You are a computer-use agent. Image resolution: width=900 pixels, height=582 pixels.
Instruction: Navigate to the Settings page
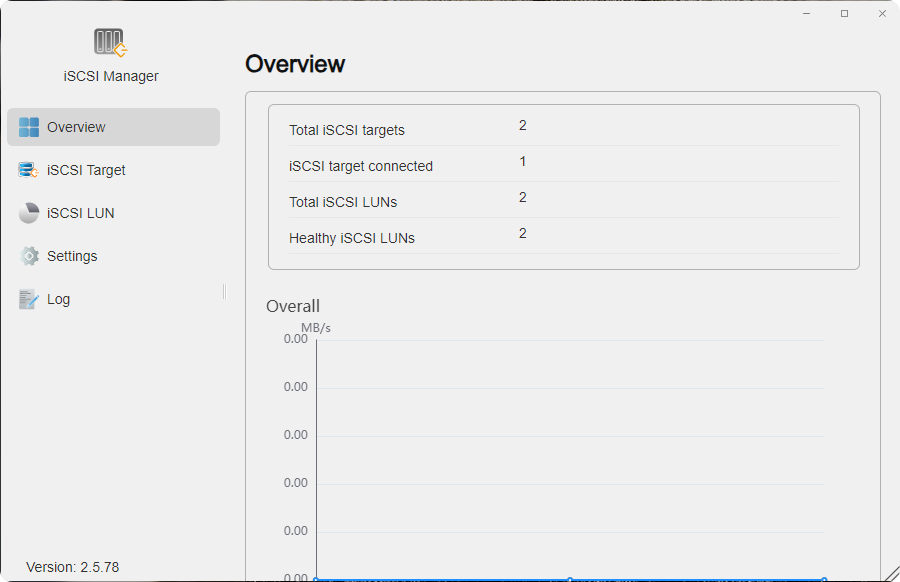tap(71, 256)
